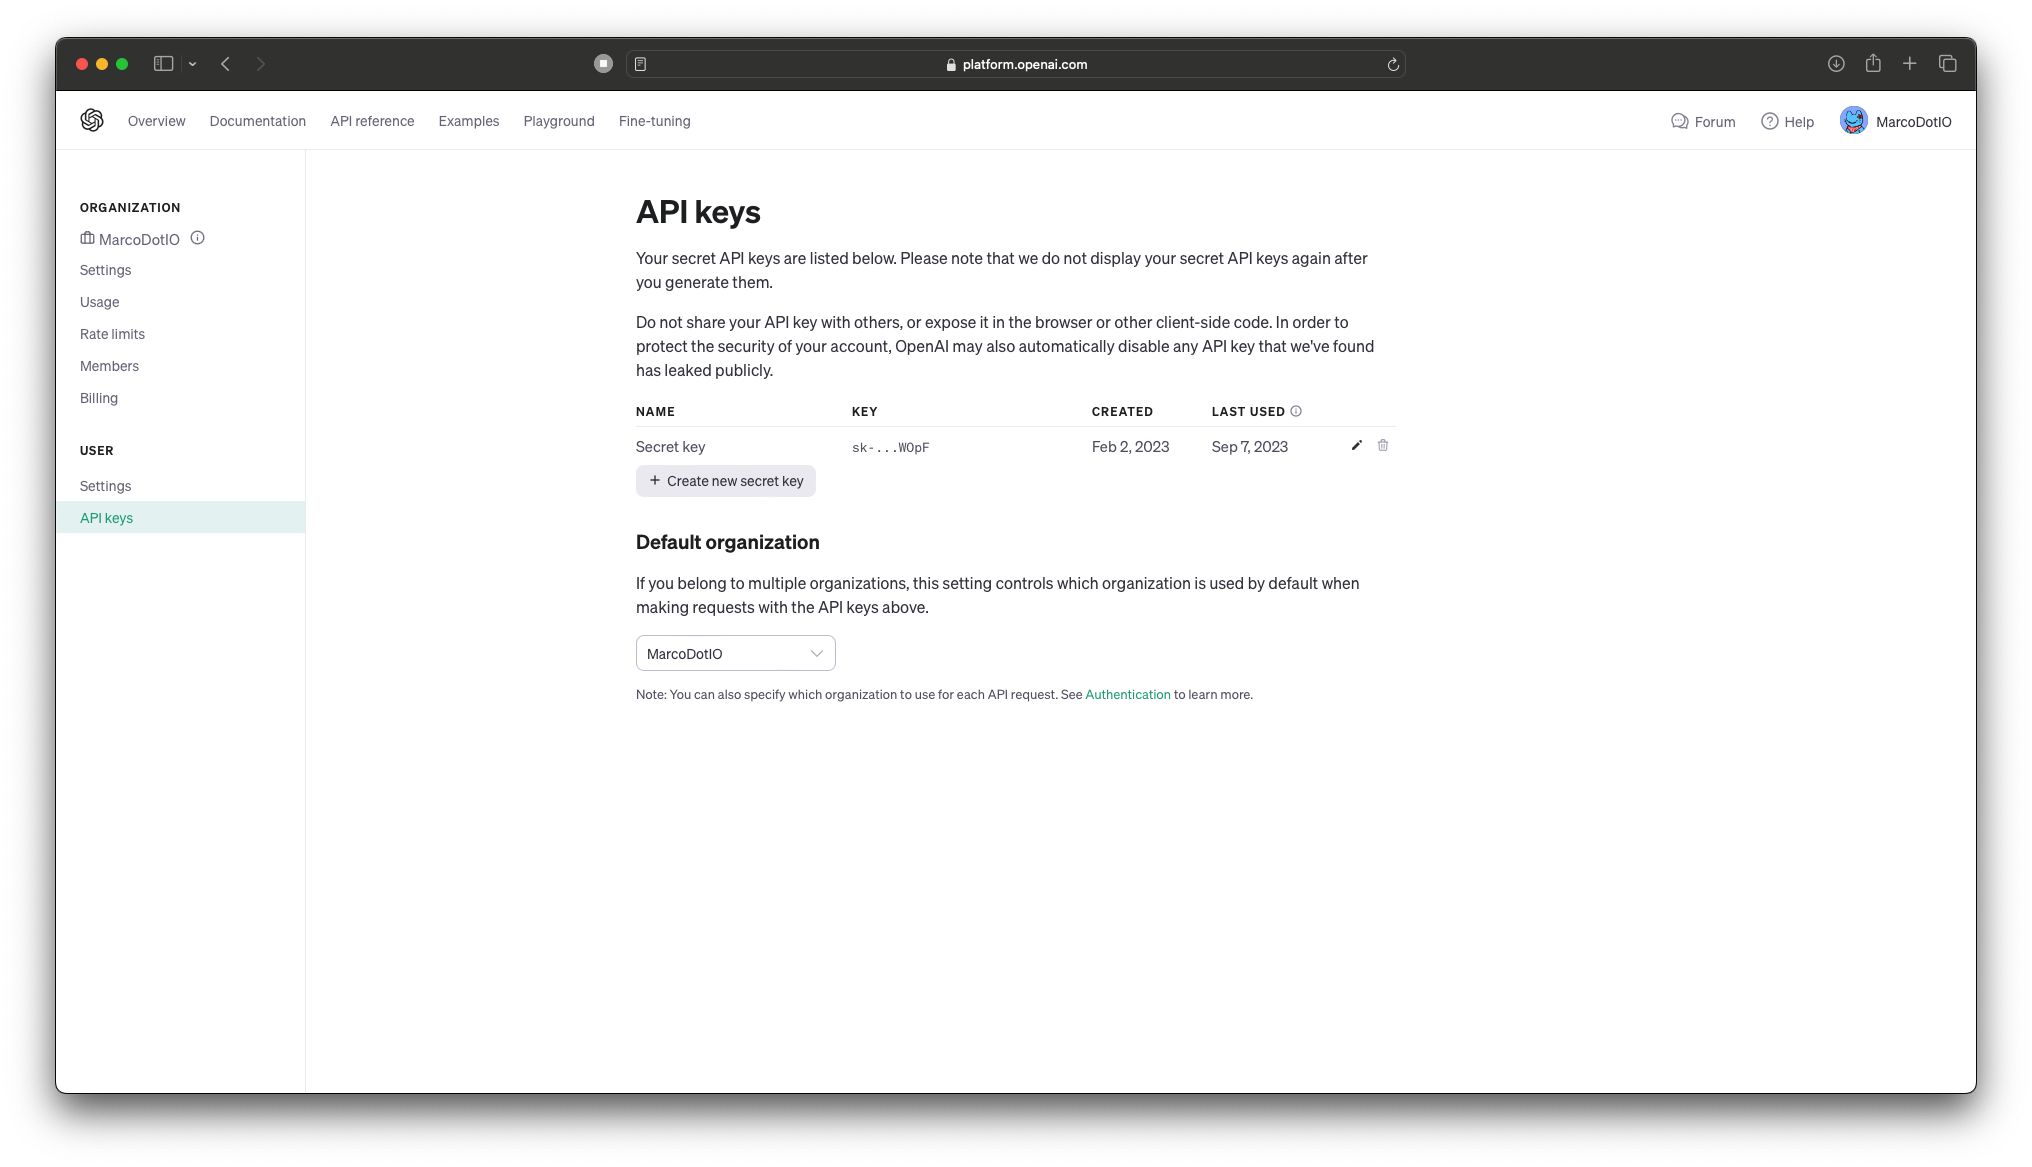
Task: Open Fine-tuning page
Action: coord(654,121)
